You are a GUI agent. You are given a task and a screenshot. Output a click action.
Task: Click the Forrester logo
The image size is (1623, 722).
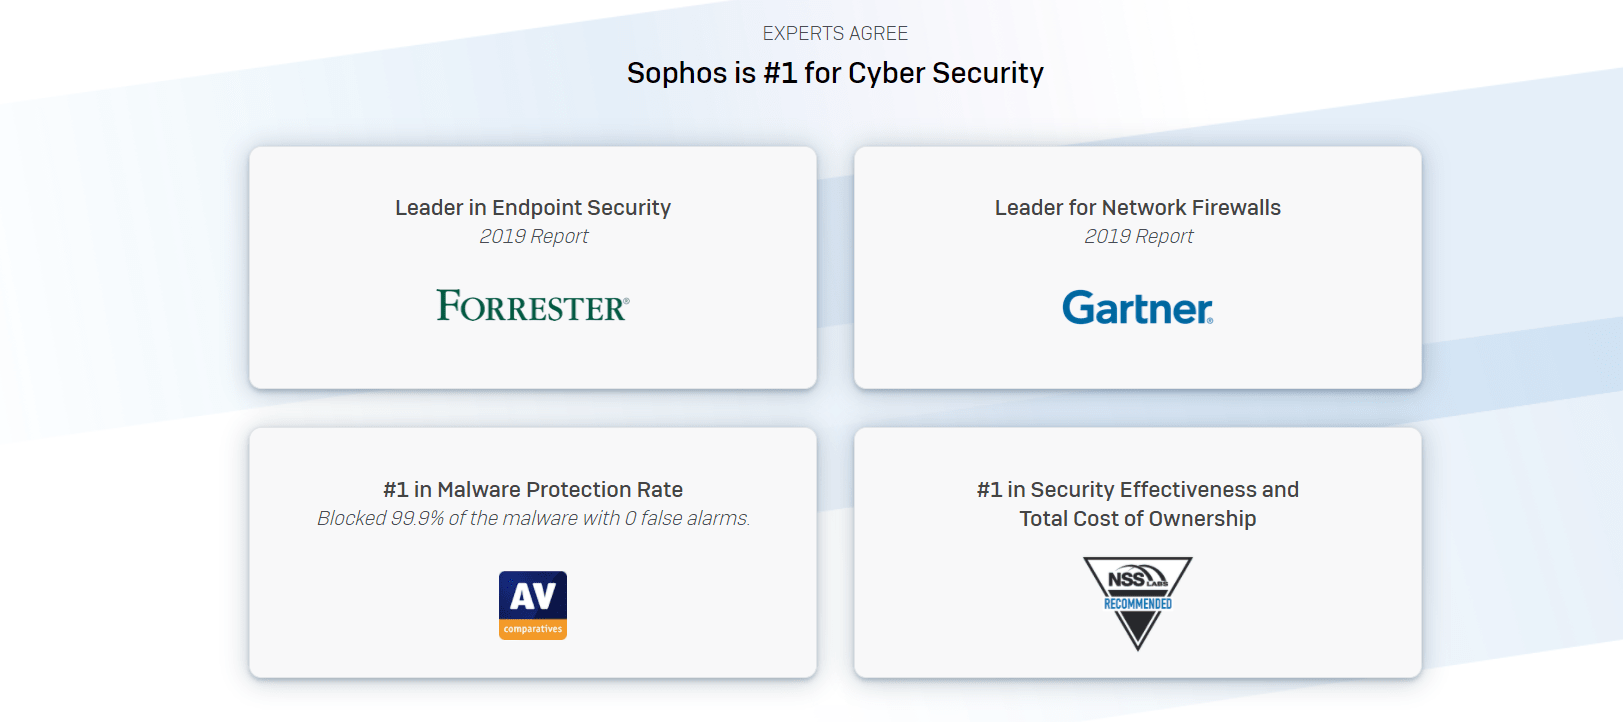click(x=533, y=306)
